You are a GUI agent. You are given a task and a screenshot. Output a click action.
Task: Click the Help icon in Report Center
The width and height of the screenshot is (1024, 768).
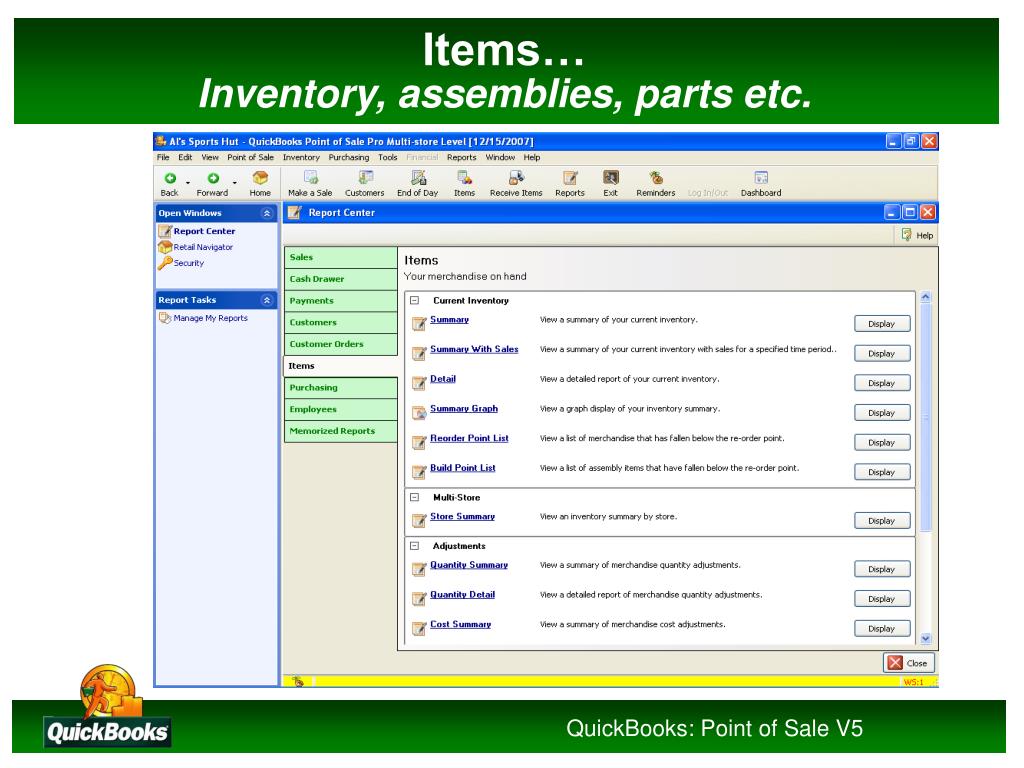pos(906,235)
